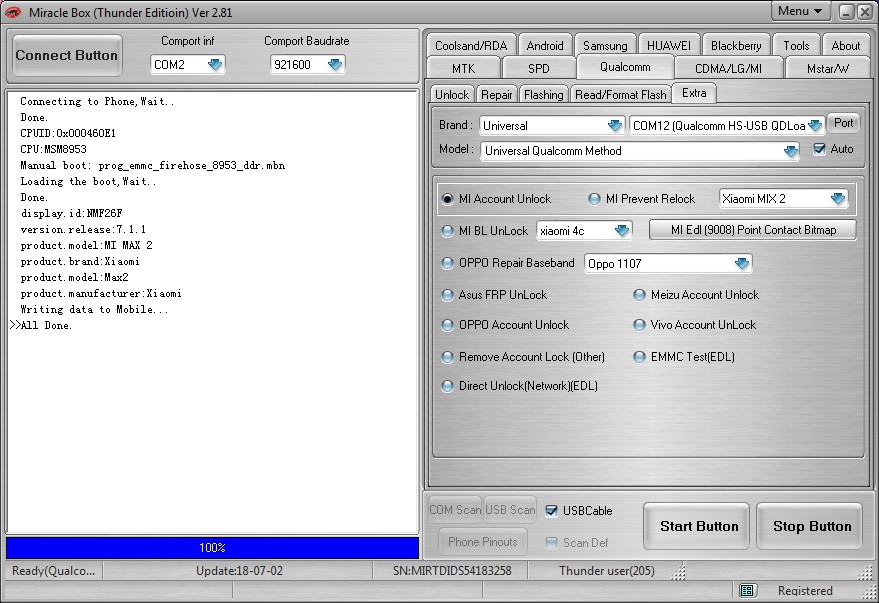Open Phone Pinouts button
The image size is (879, 603).
coord(483,542)
